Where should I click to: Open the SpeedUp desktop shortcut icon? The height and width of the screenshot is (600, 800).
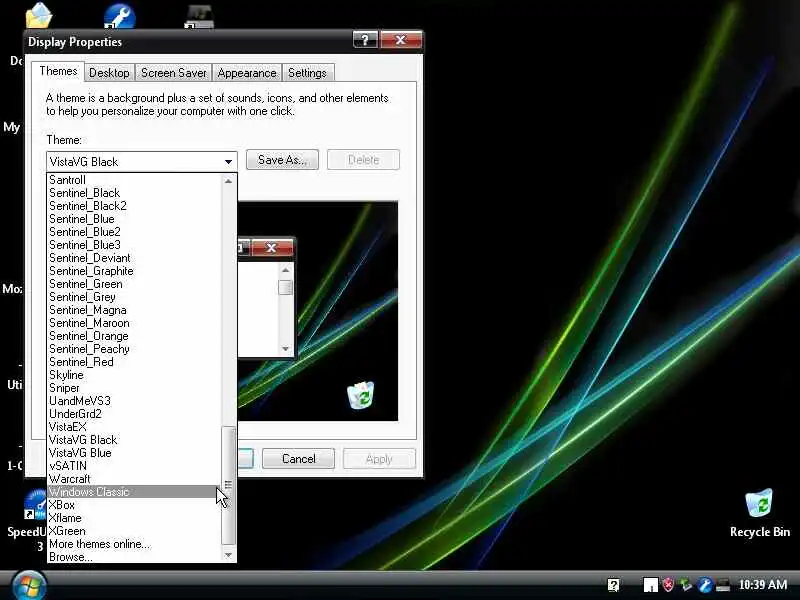[34, 505]
